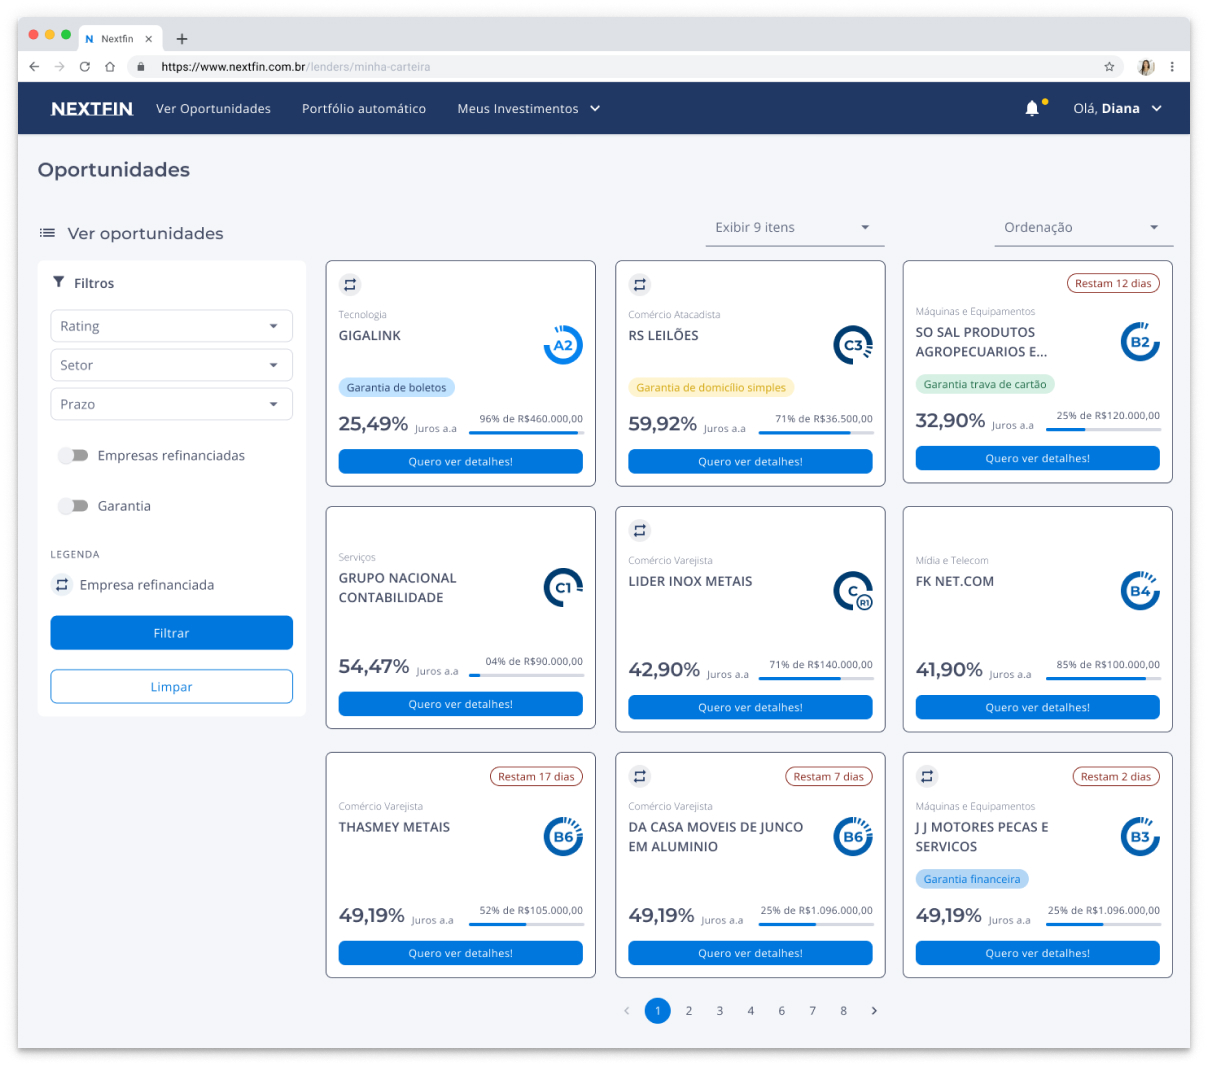Toggle Empresas refinanciadas switch
The image size is (1208, 1067).
coord(73,455)
